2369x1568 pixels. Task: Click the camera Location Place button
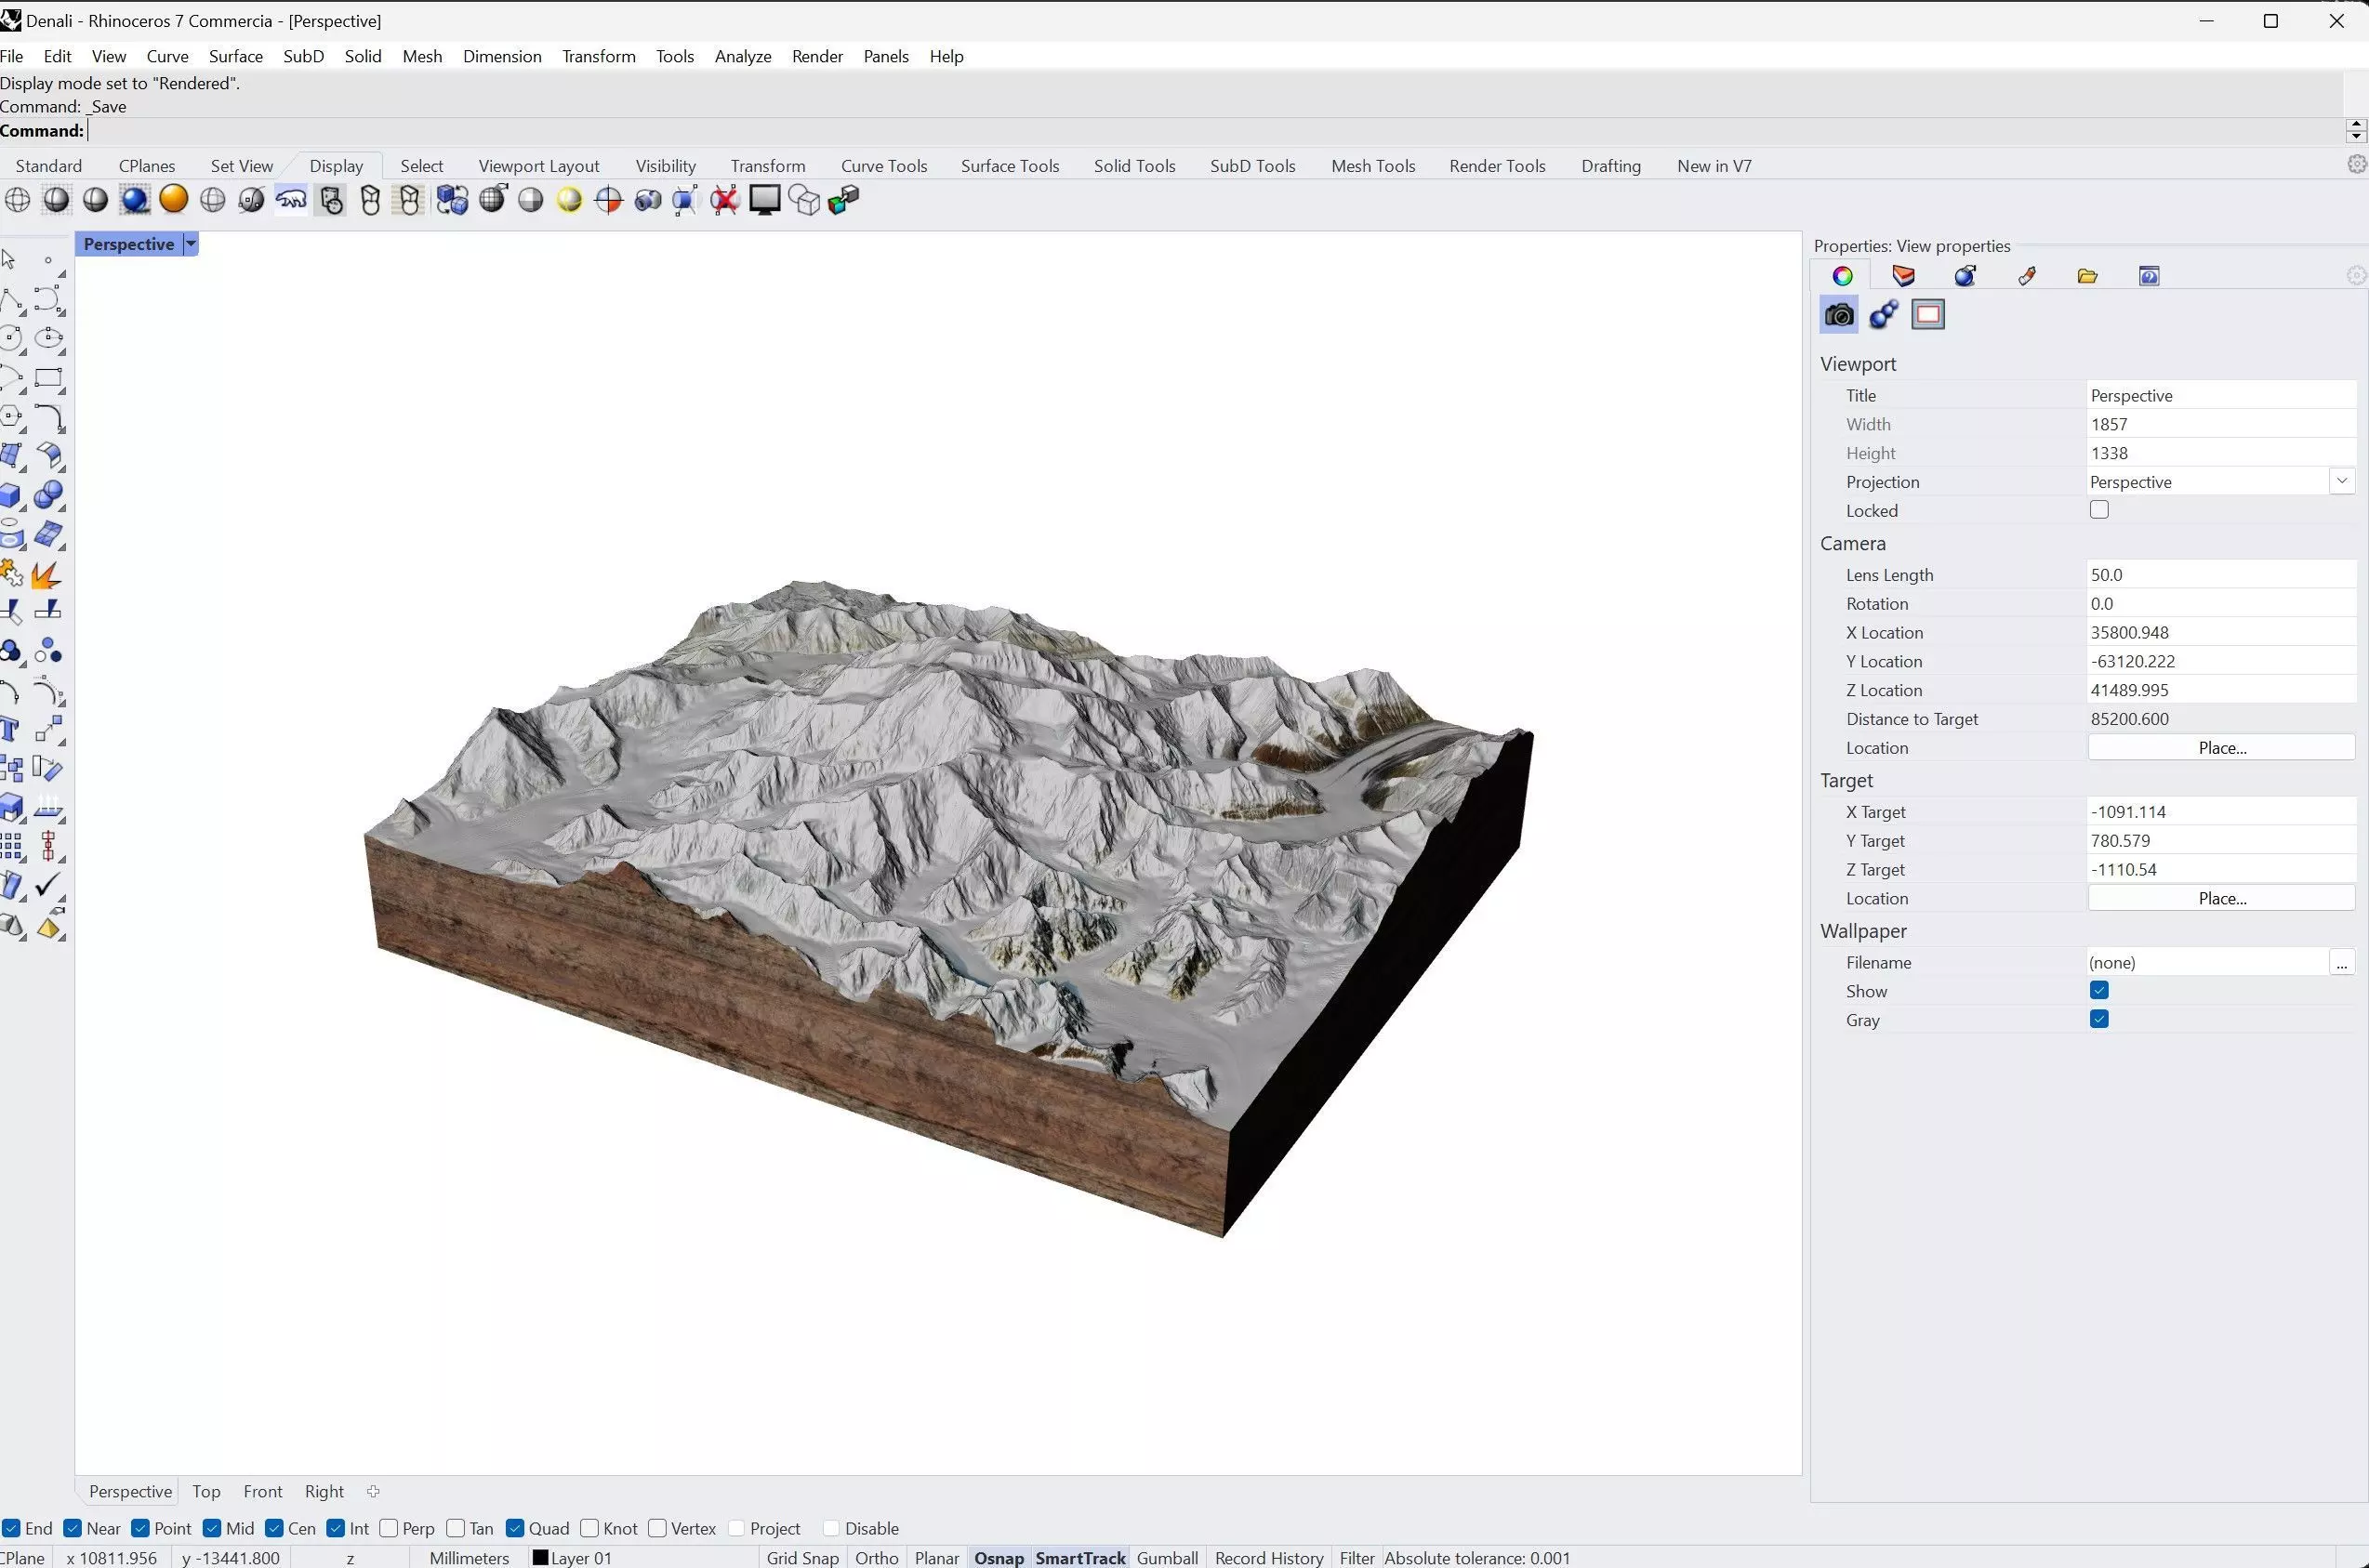point(2221,748)
